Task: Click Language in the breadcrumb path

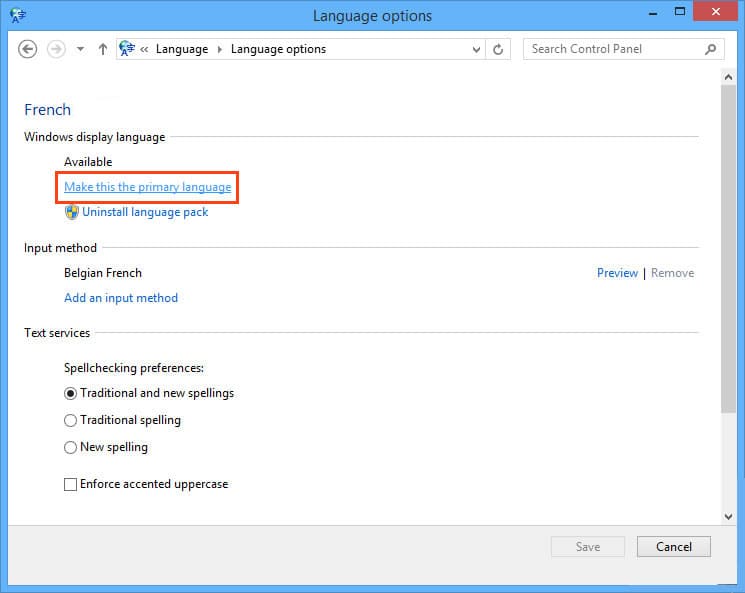Action: [182, 49]
